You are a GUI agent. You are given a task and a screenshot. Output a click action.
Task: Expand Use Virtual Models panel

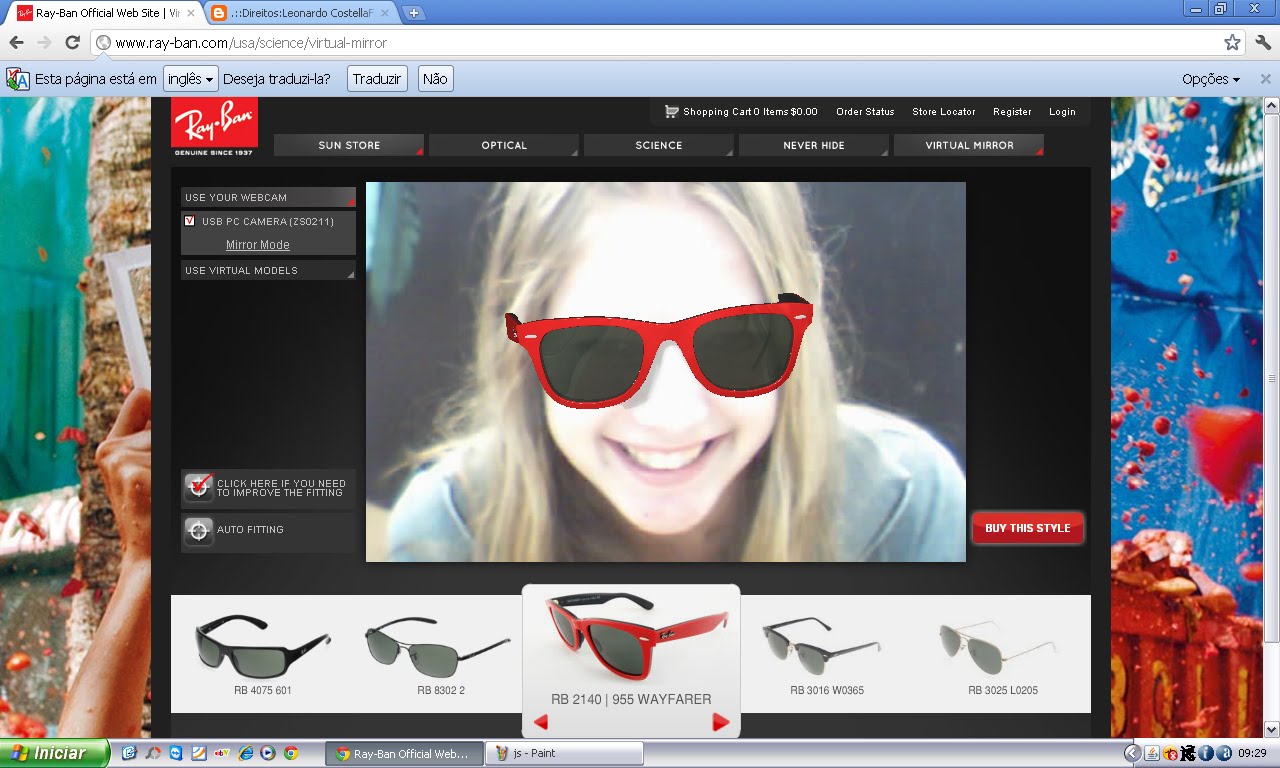(x=268, y=270)
